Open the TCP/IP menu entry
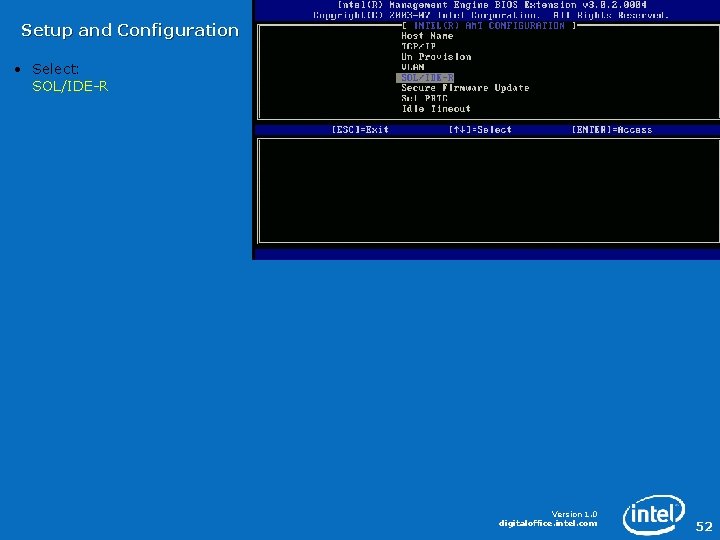 coord(418,46)
